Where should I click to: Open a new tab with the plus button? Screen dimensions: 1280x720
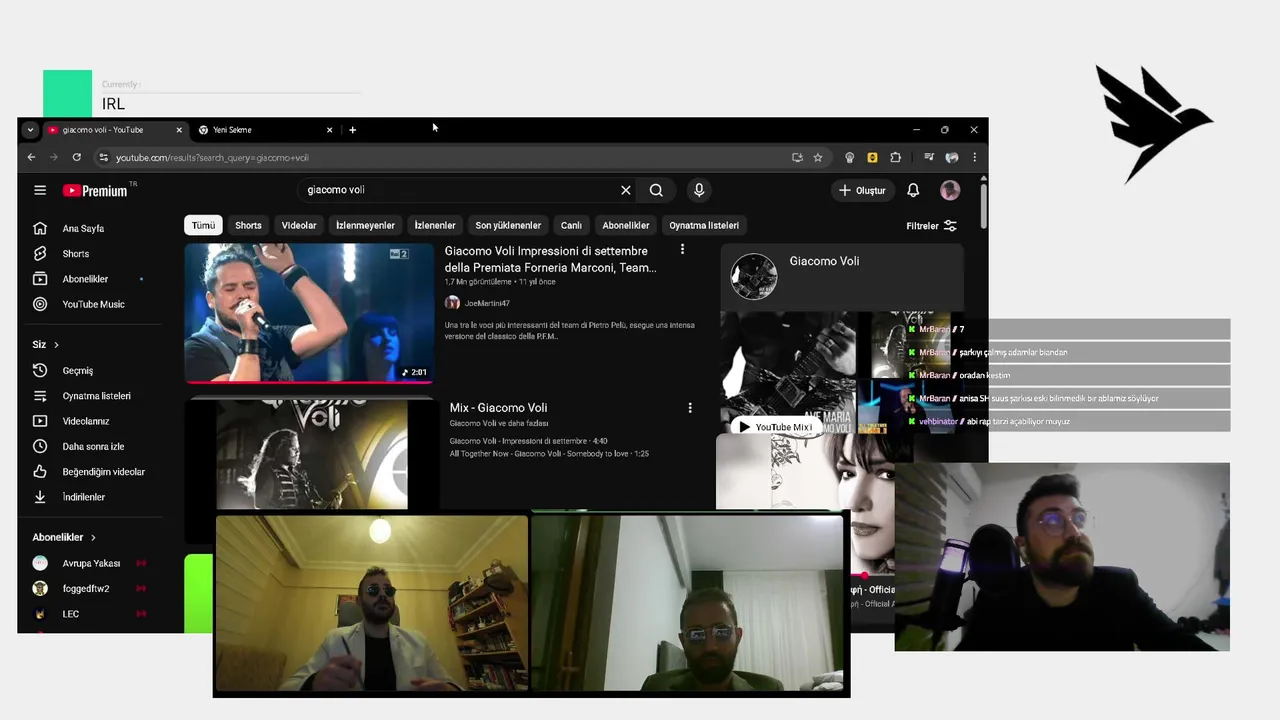tap(352, 130)
